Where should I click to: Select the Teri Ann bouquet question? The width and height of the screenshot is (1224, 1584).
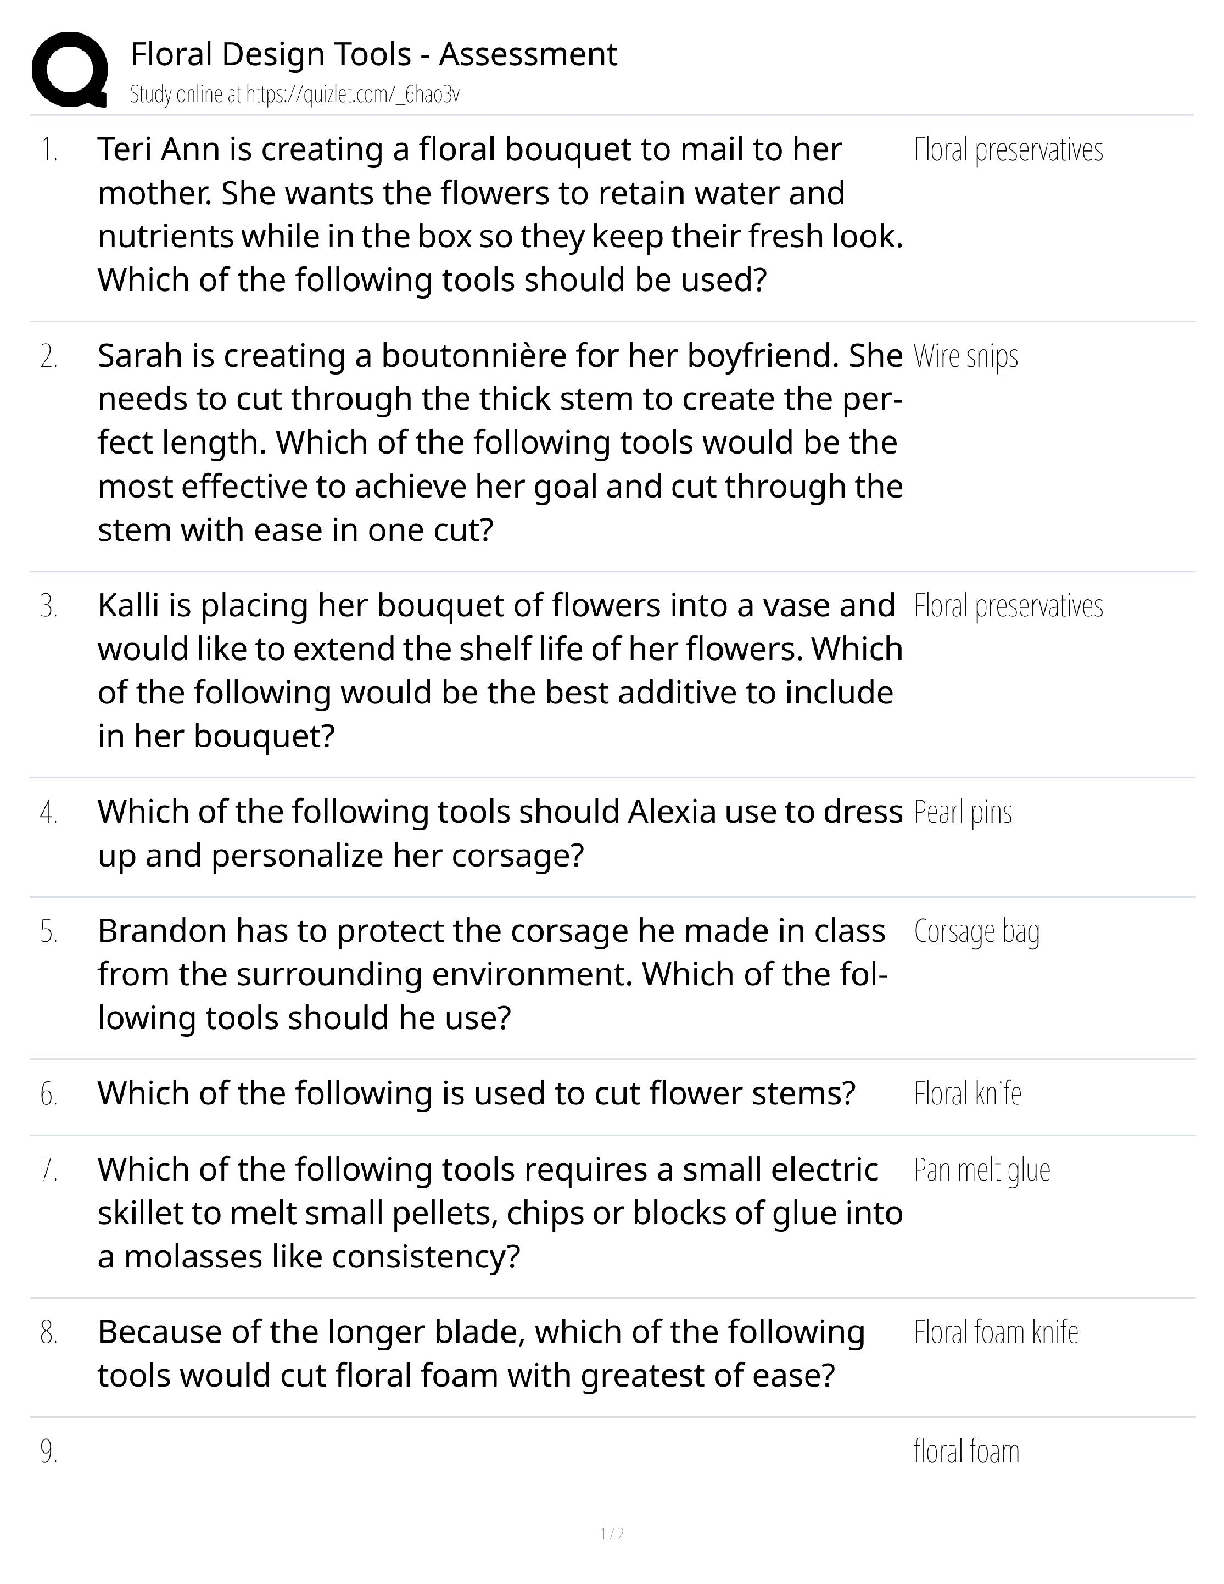click(x=500, y=214)
